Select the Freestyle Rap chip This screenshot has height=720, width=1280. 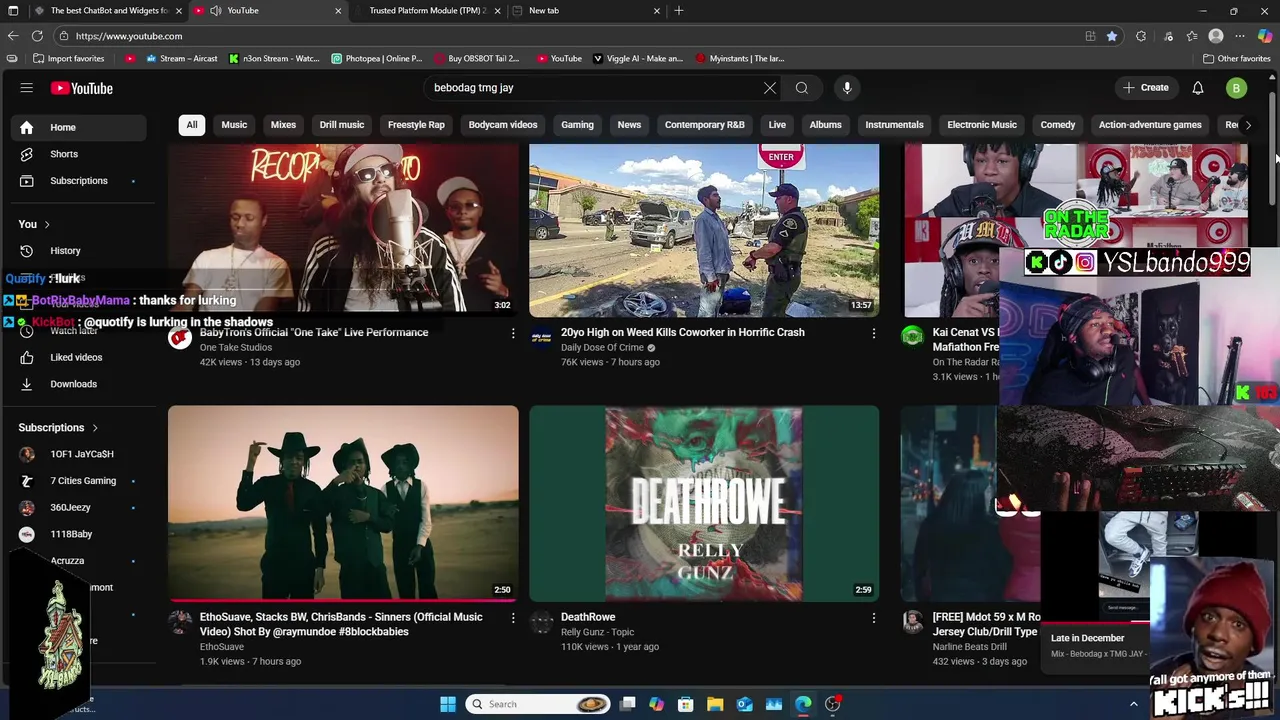pos(416,125)
